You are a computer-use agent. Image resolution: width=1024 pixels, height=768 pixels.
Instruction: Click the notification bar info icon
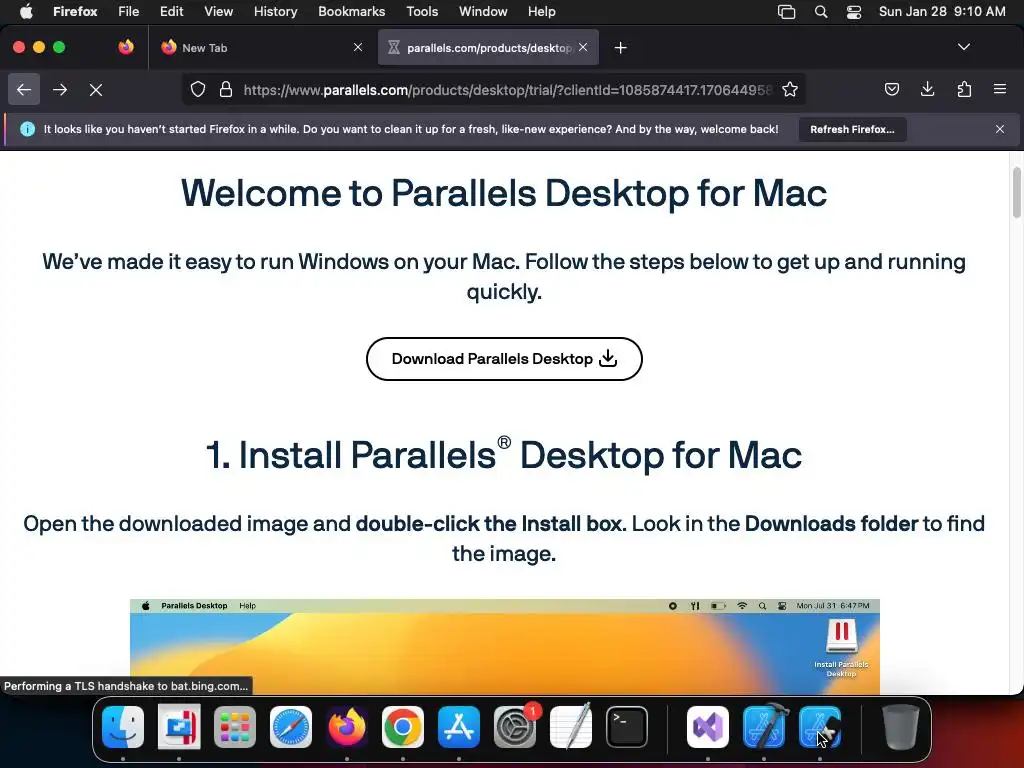coord(27,129)
